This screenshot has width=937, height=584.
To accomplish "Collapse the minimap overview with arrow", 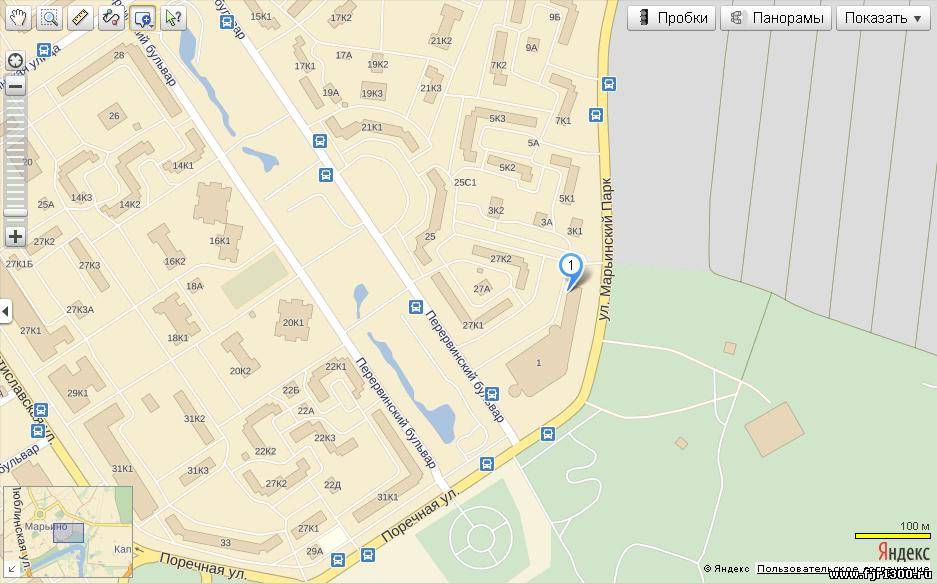I will tap(11, 569).
